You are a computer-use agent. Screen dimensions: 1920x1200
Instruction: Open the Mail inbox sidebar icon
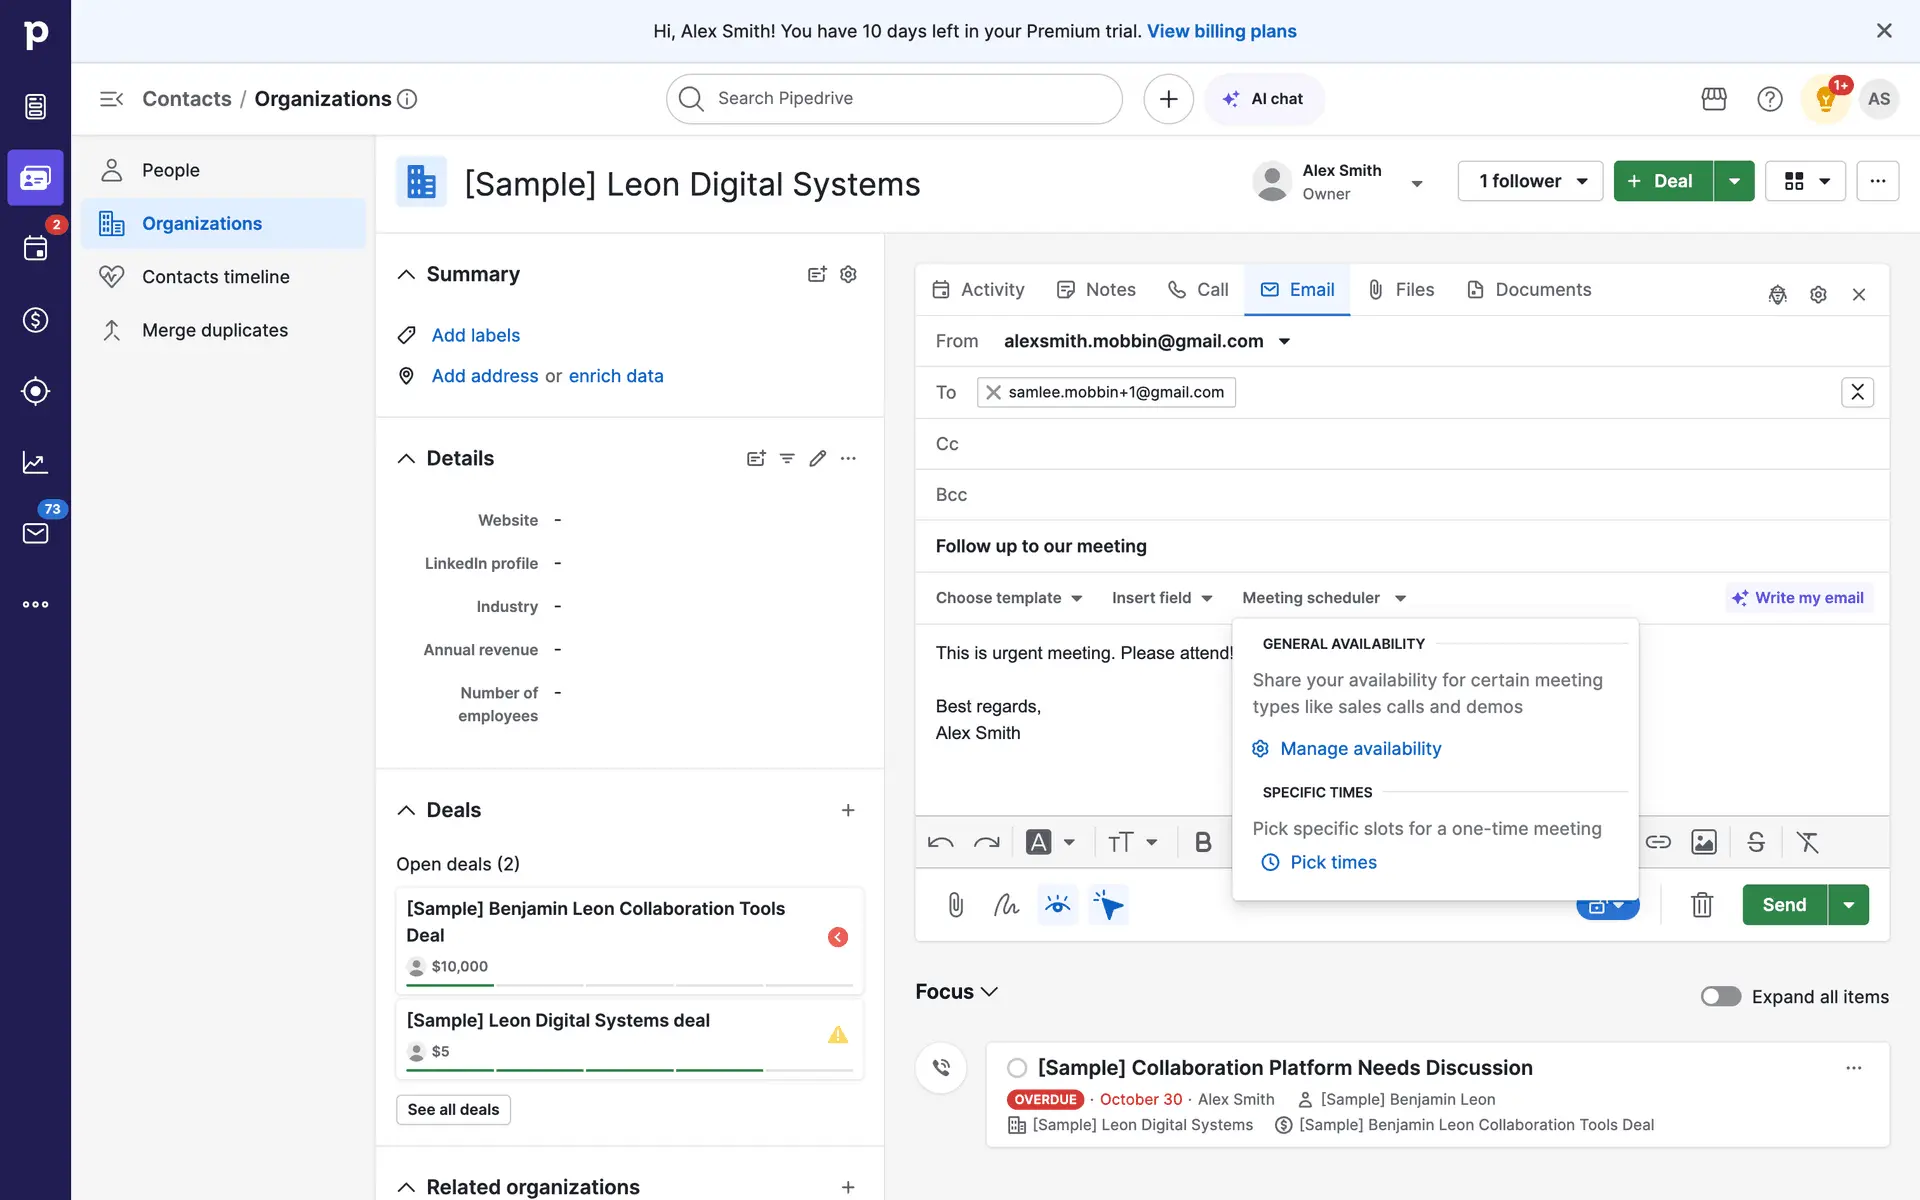click(35, 533)
